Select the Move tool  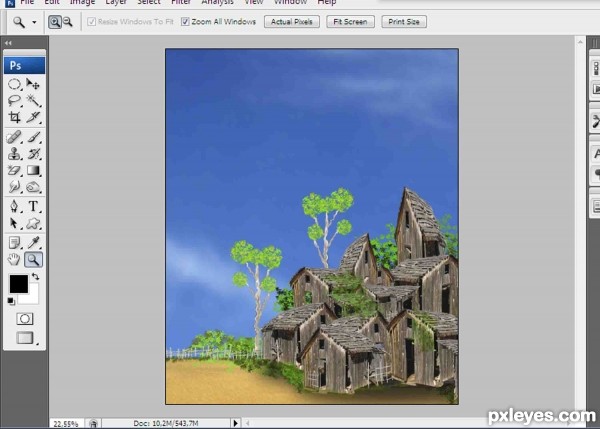(x=33, y=84)
